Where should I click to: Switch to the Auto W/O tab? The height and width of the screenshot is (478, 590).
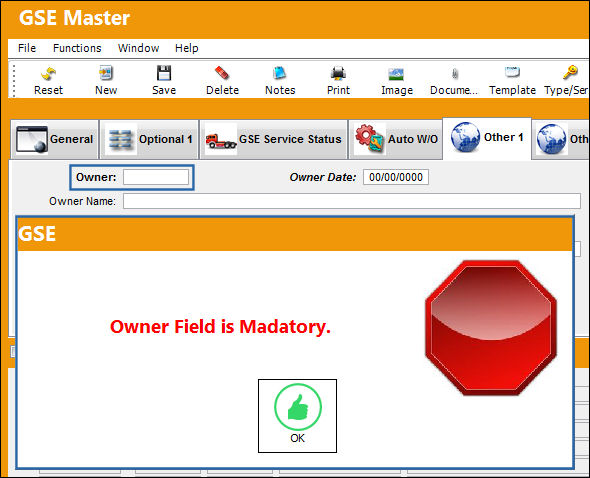[x=395, y=140]
